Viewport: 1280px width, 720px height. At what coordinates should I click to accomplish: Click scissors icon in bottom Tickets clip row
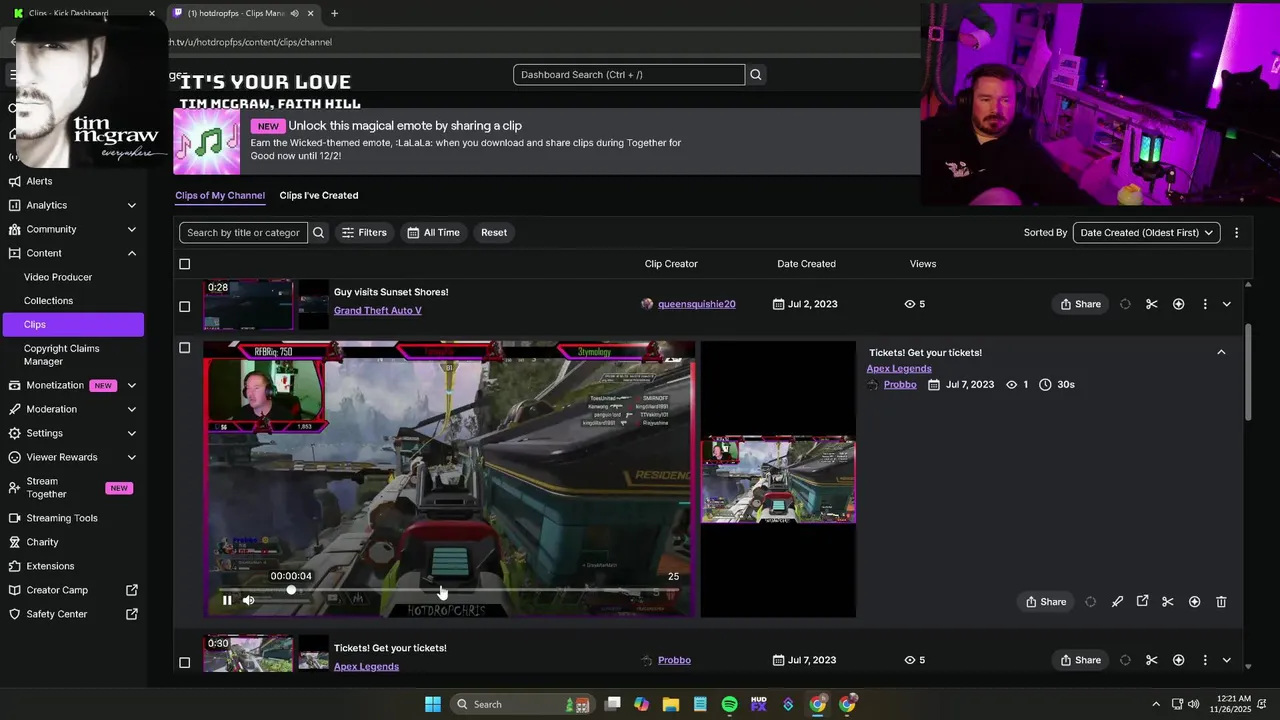1151,660
